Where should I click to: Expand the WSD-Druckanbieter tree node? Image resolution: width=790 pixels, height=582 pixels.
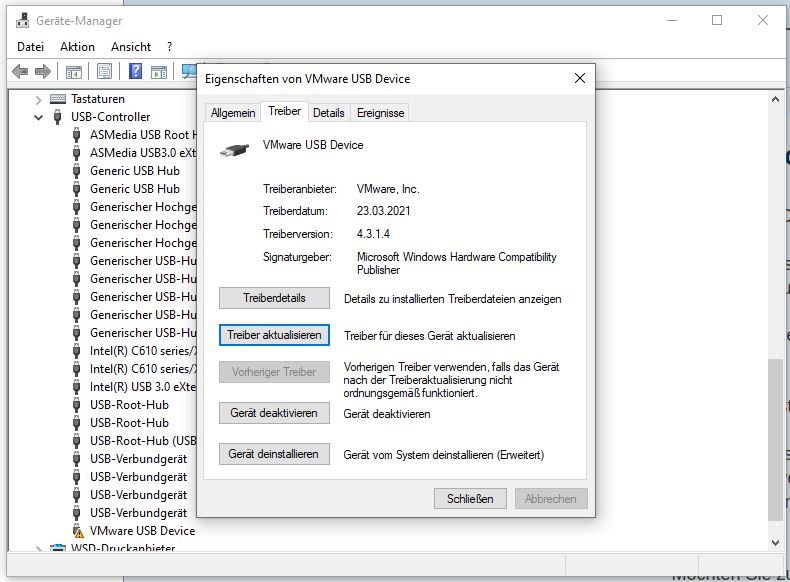point(39,549)
